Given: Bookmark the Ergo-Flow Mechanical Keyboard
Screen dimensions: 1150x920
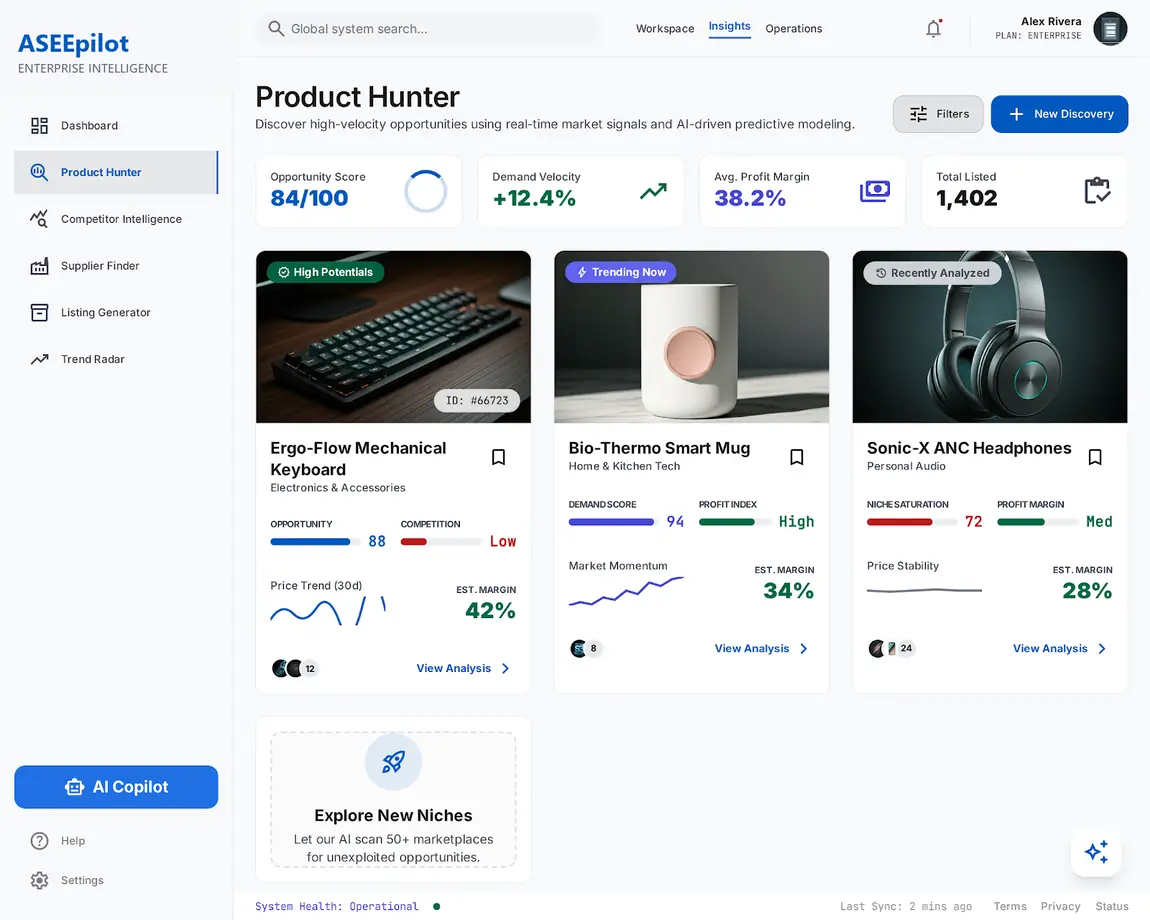Looking at the screenshot, I should [x=499, y=457].
